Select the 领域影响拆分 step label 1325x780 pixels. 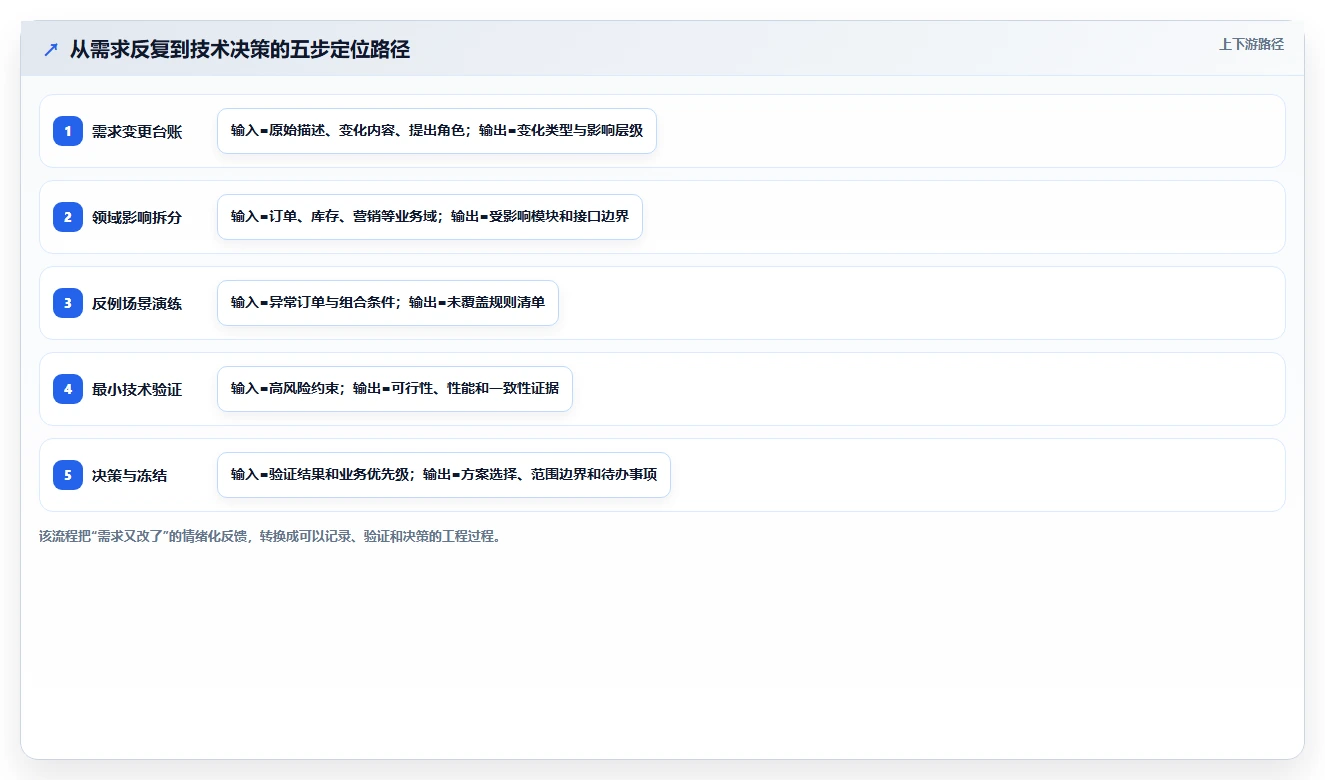pyautogui.click(x=137, y=217)
